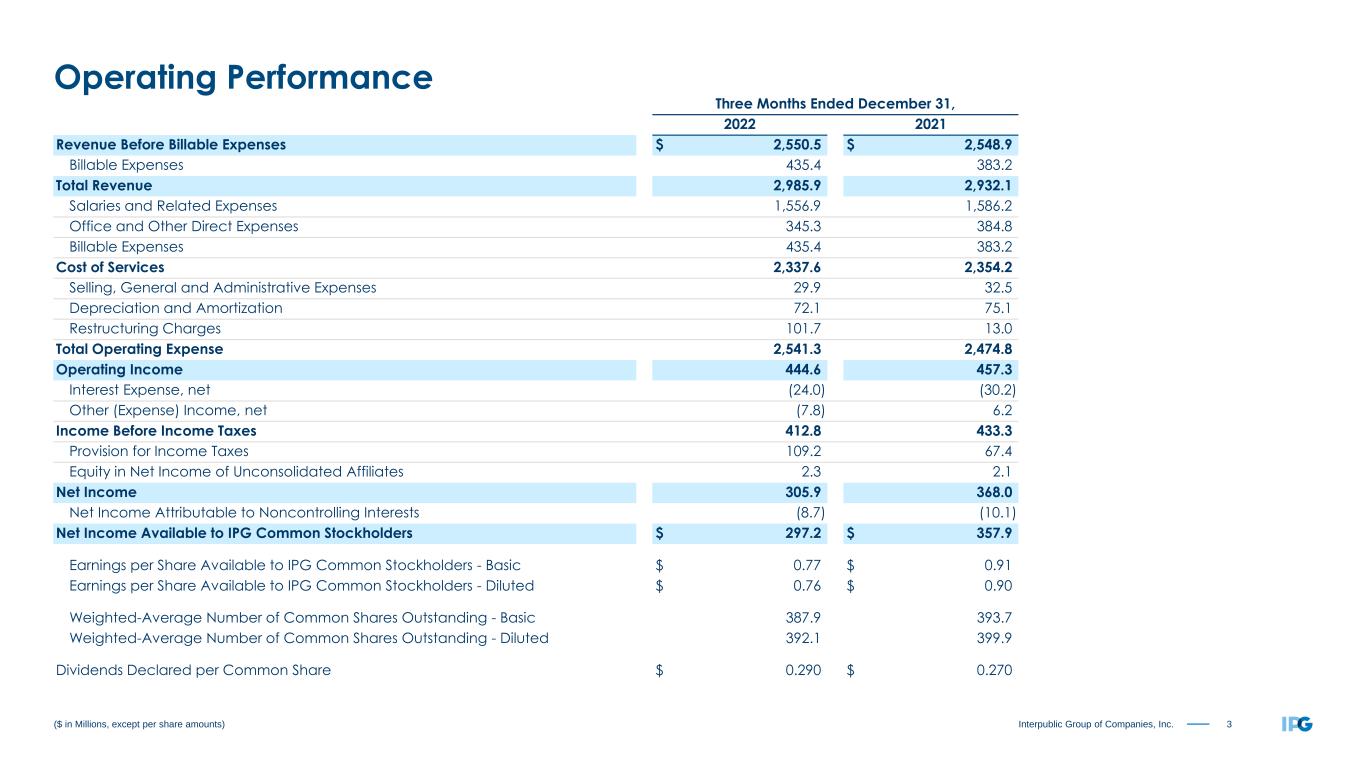Click the Operating Income row label
1365x768 pixels.
click(x=119, y=369)
